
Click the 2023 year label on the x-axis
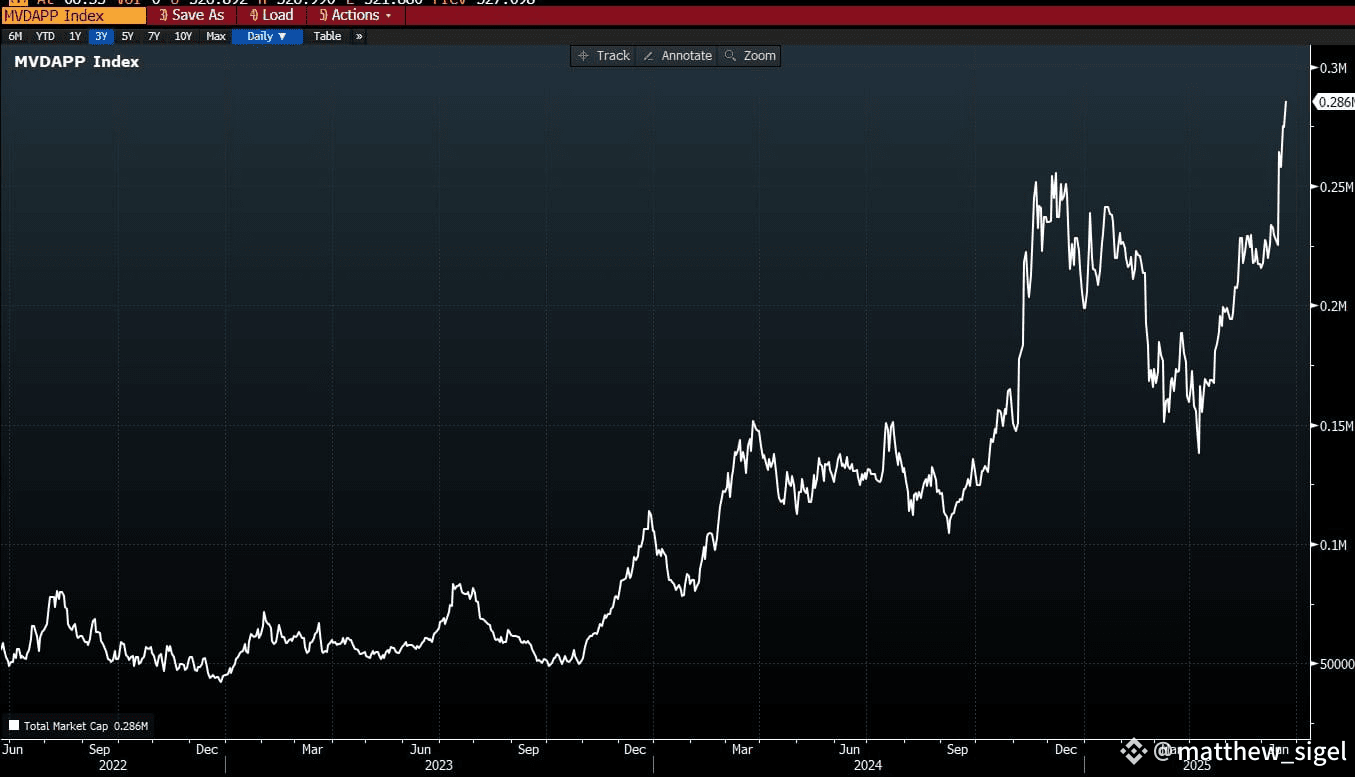438,765
